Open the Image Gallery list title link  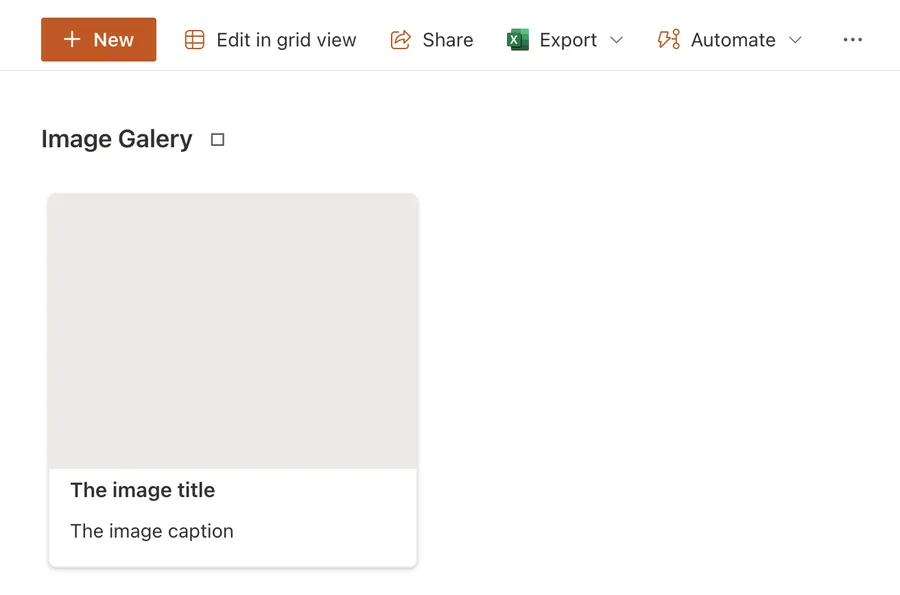tap(116, 139)
